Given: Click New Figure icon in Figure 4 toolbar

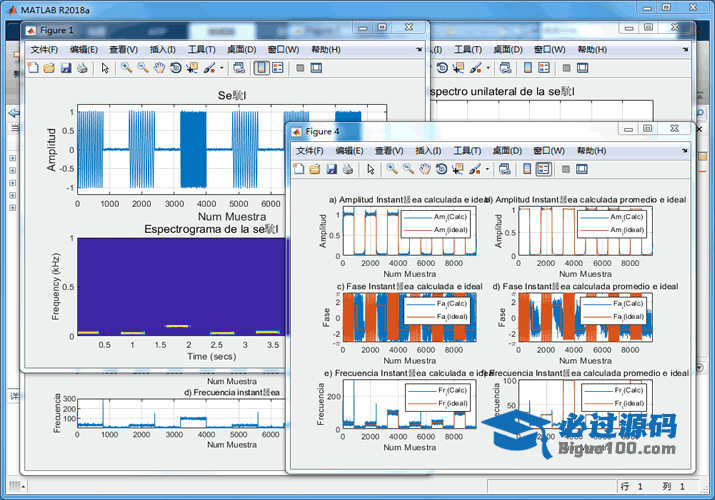Looking at the screenshot, I should tap(299, 170).
